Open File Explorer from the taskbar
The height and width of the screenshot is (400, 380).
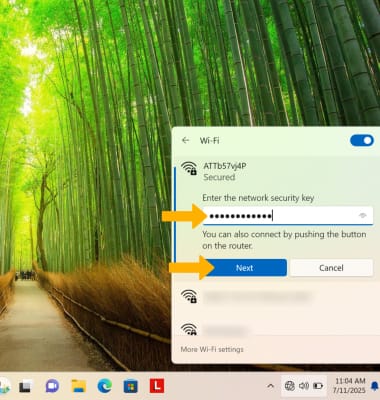79,386
